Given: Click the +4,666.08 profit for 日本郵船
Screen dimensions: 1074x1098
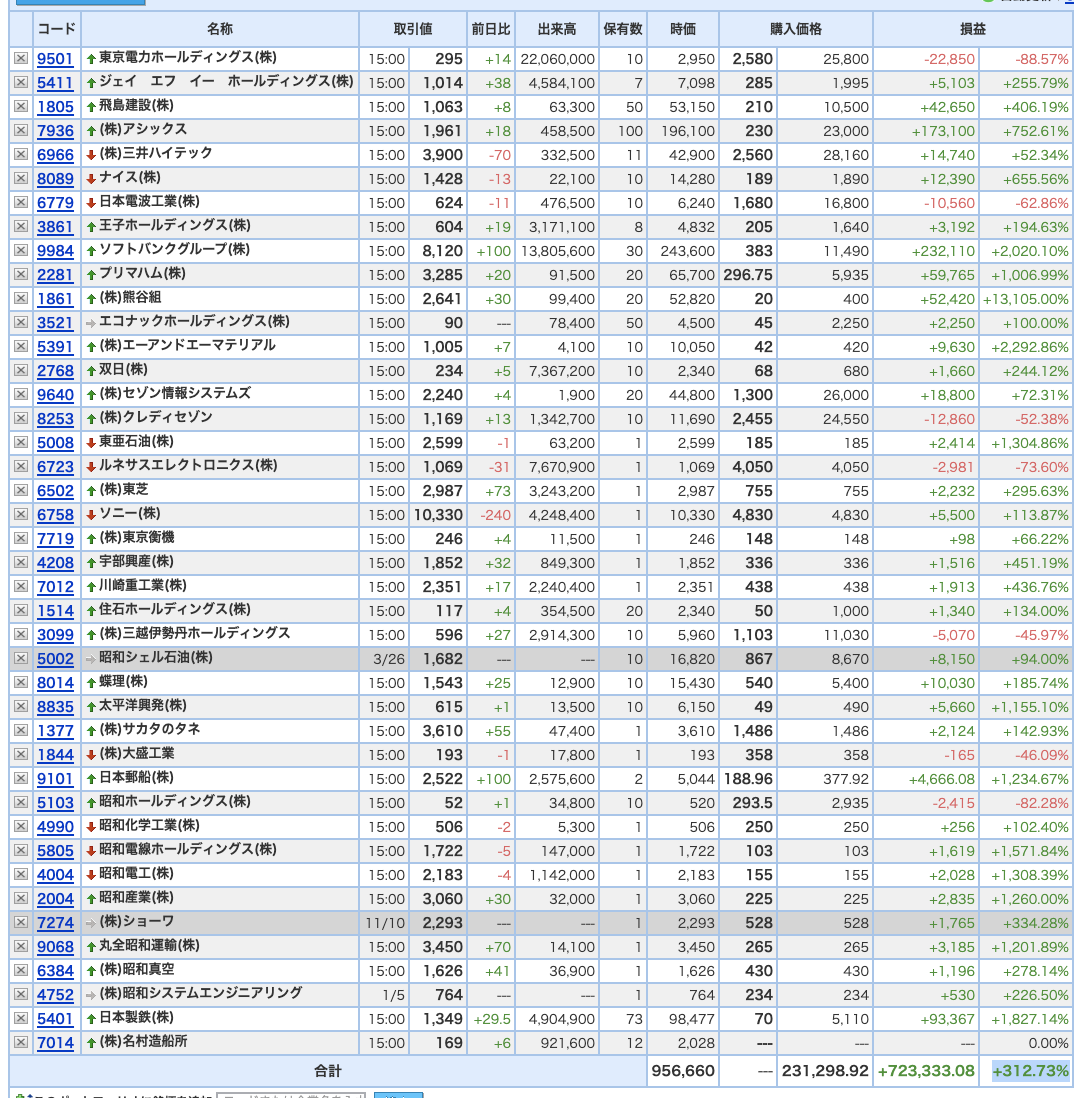Looking at the screenshot, I should pyautogui.click(x=941, y=779).
